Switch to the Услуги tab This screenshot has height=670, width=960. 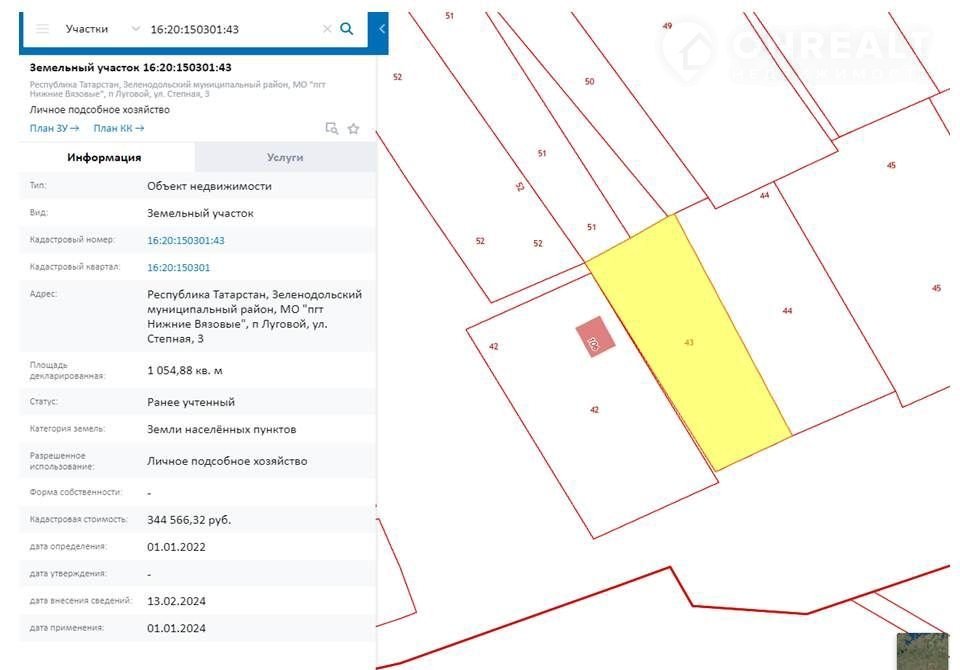point(285,157)
